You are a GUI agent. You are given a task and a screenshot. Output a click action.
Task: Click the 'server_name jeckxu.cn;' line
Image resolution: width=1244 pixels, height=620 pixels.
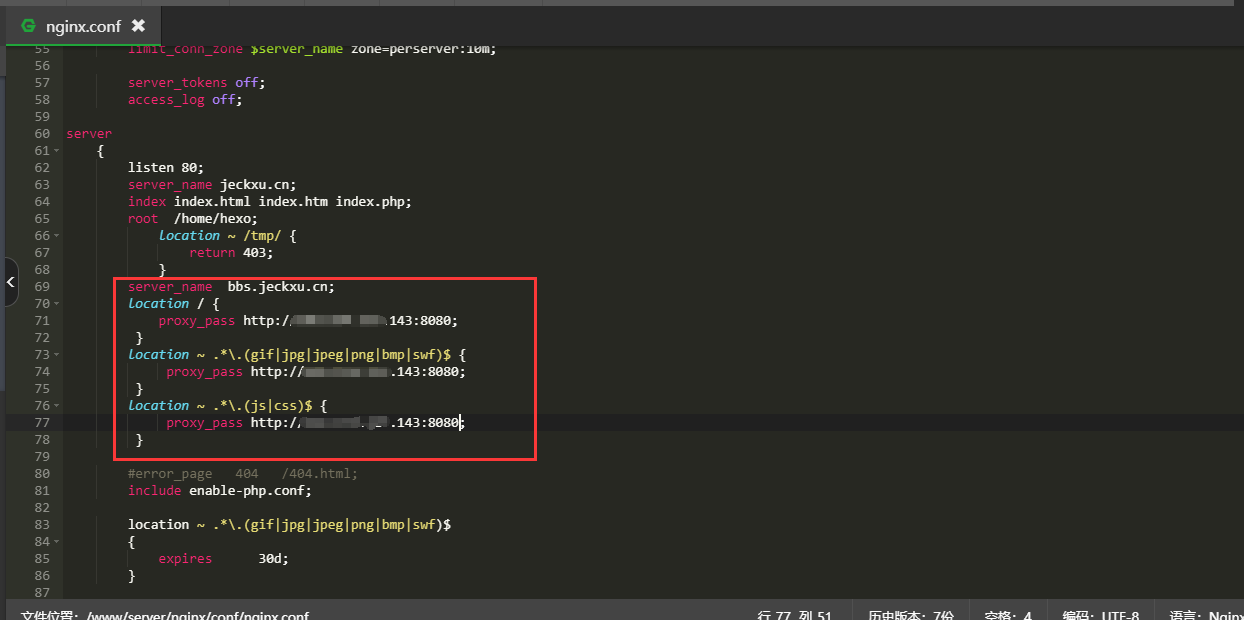point(212,184)
